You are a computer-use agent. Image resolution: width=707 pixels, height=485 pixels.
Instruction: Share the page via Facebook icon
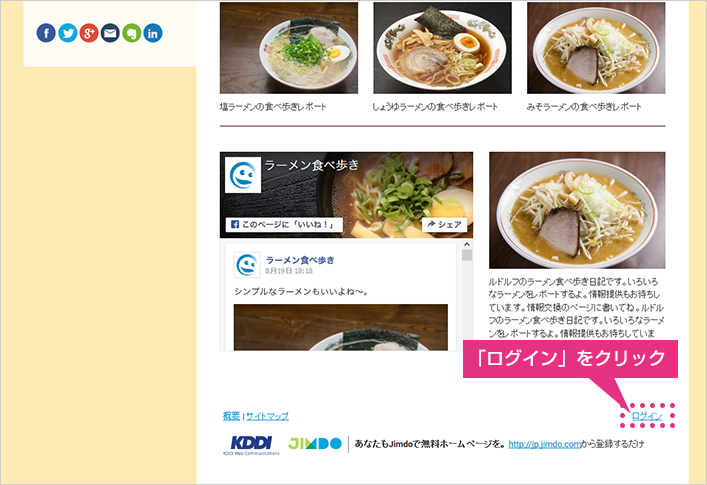point(46,33)
